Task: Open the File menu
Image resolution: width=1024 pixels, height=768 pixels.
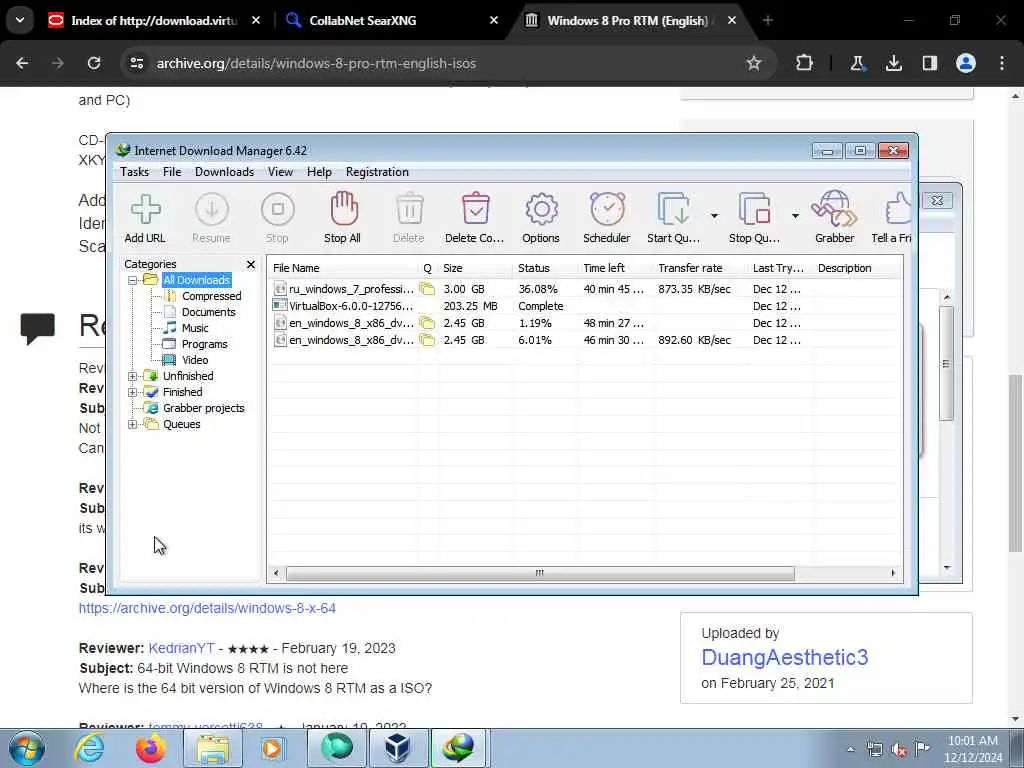Action: point(172,172)
